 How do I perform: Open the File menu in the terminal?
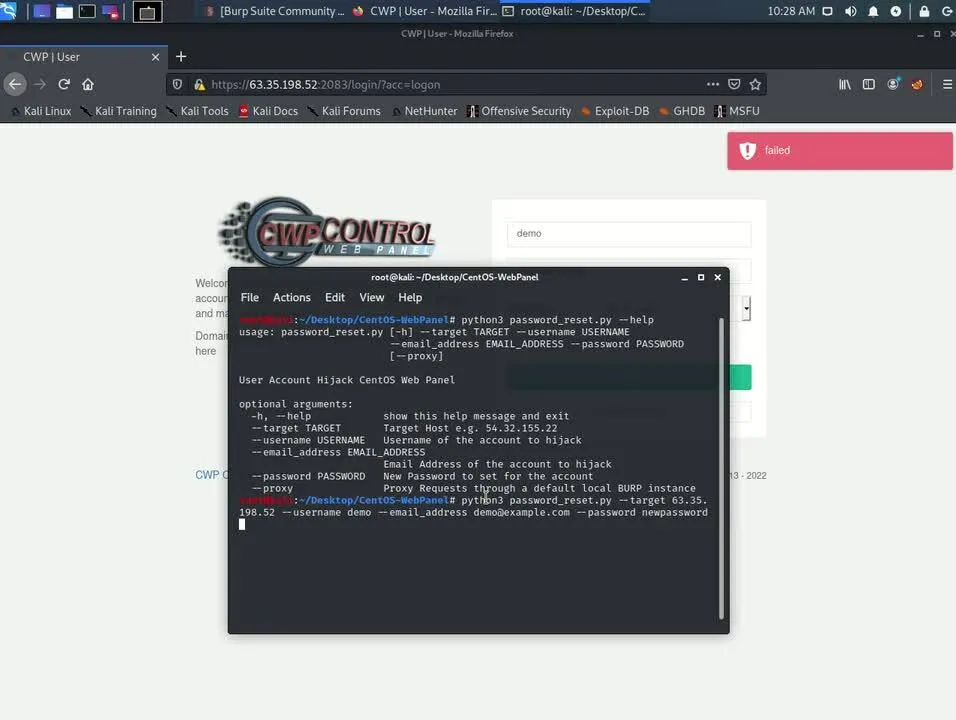(249, 298)
